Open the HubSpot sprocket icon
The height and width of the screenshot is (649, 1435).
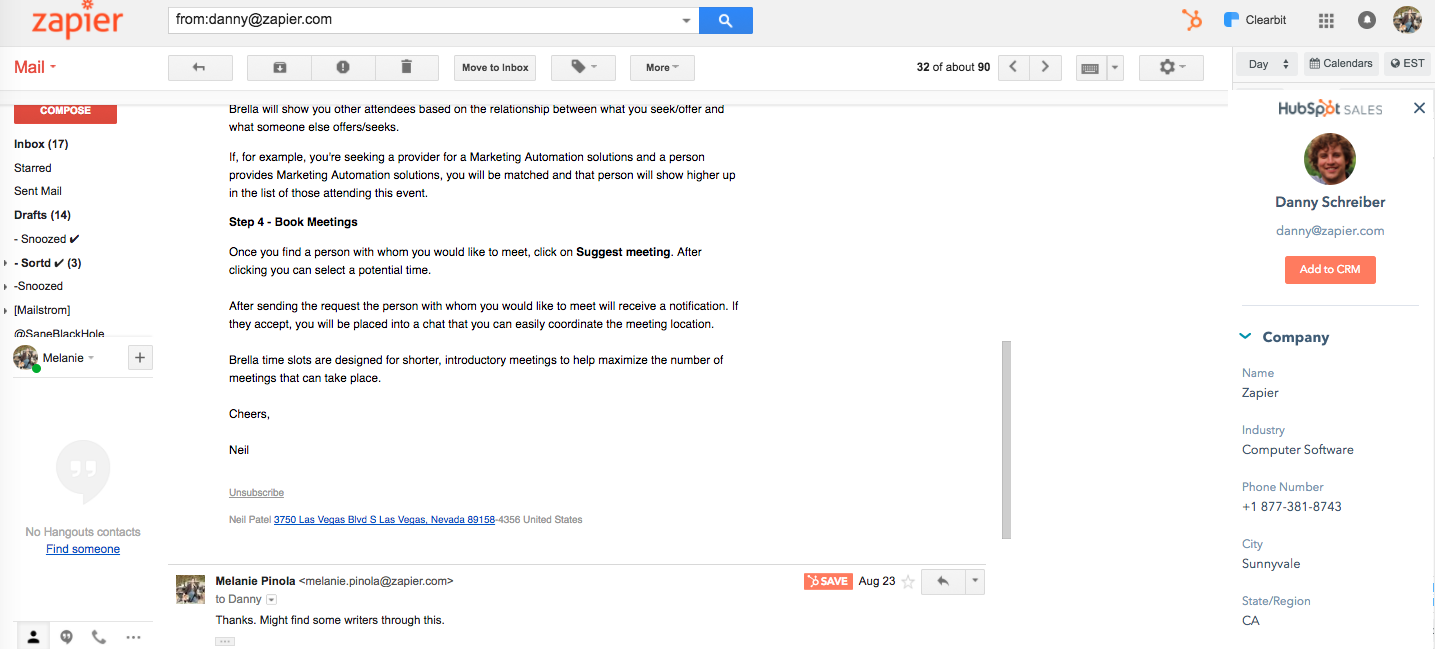1191,20
